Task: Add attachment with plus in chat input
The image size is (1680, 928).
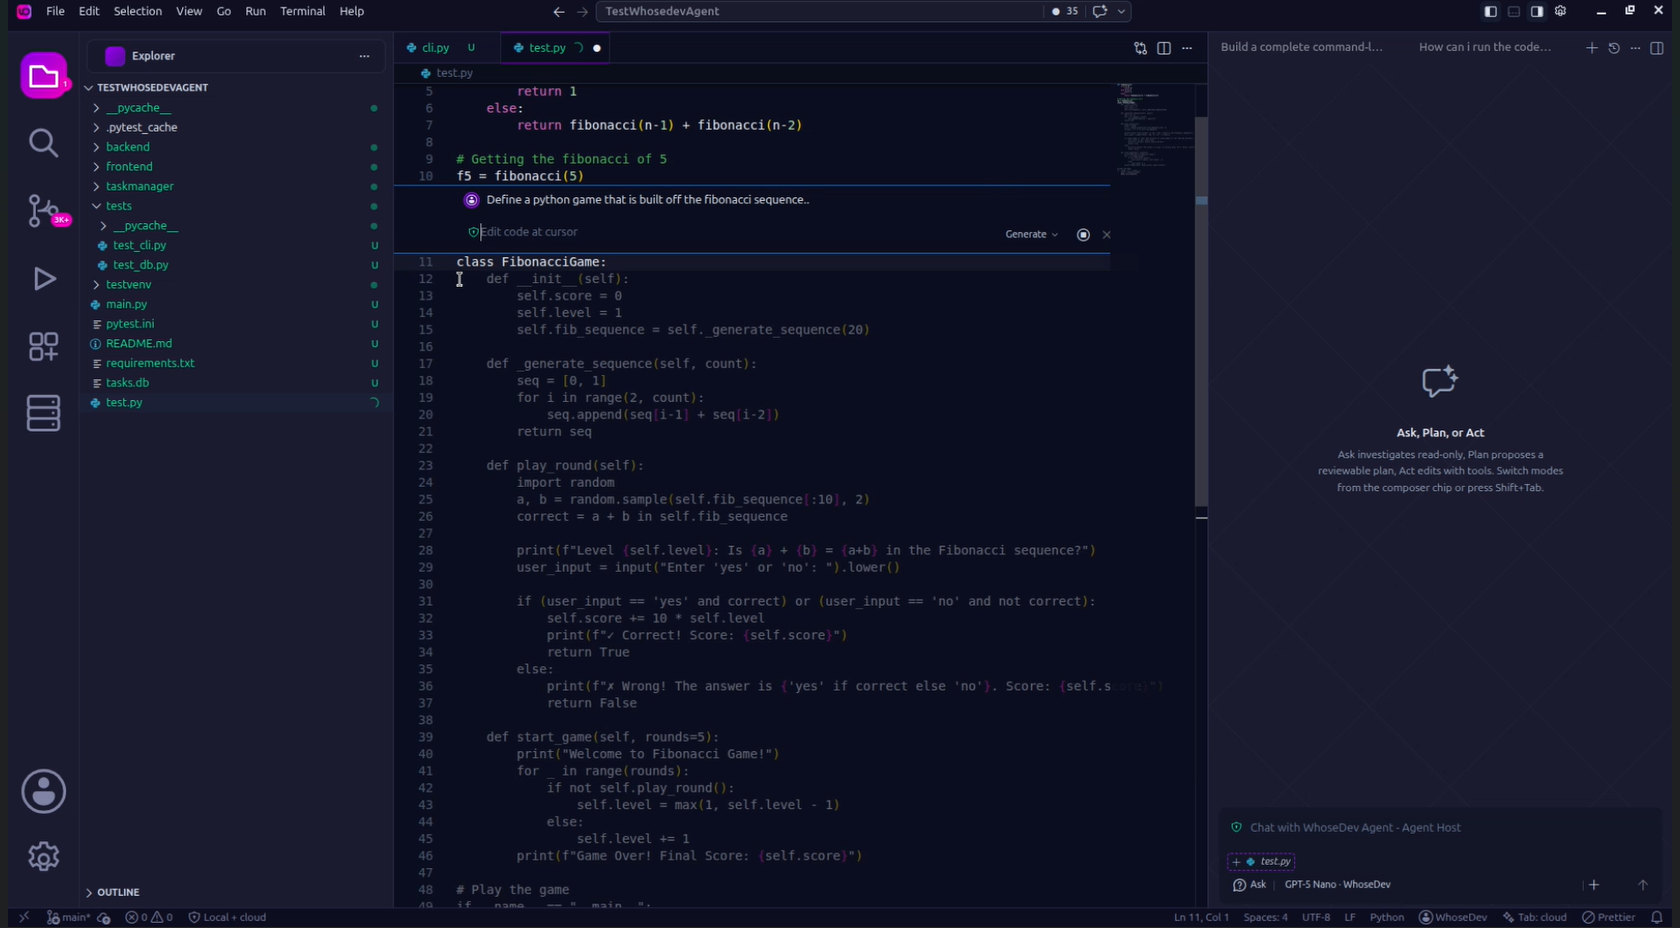Action: [x=1594, y=884]
